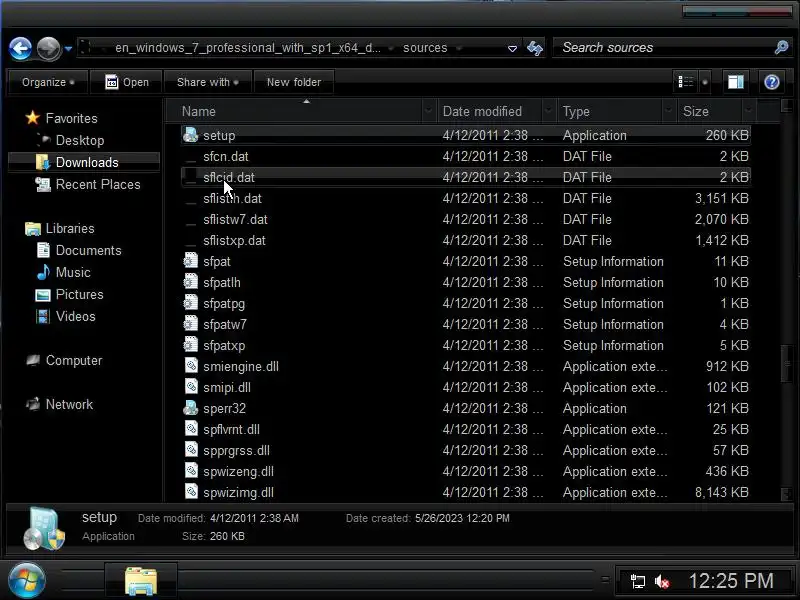Select the spwizimg.dll file icon

(x=191, y=492)
